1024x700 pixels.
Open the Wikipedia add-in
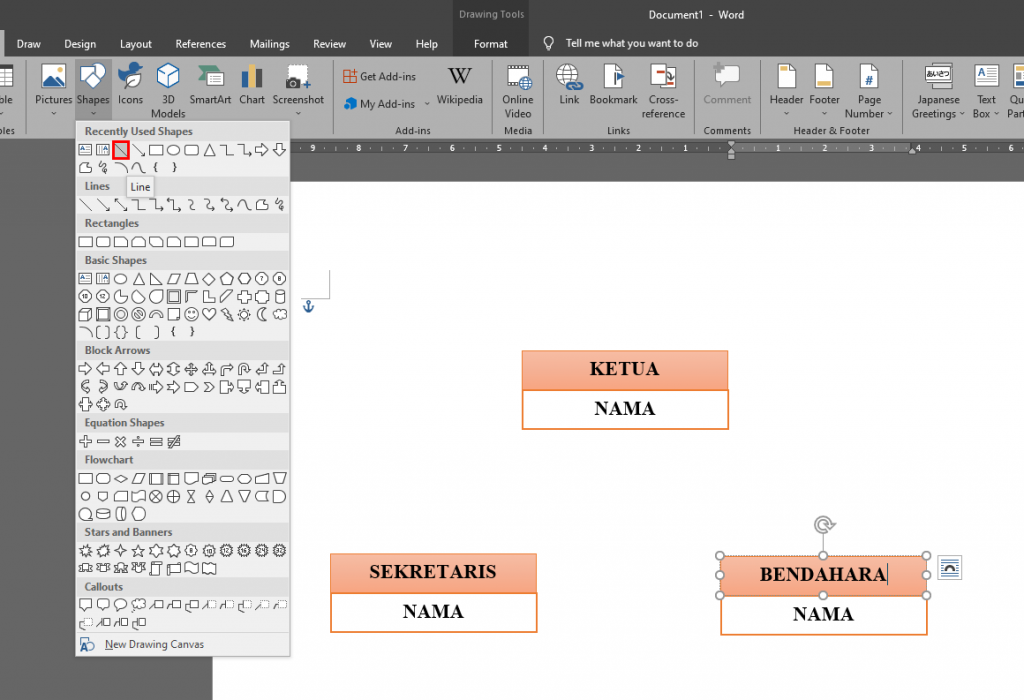[x=459, y=87]
